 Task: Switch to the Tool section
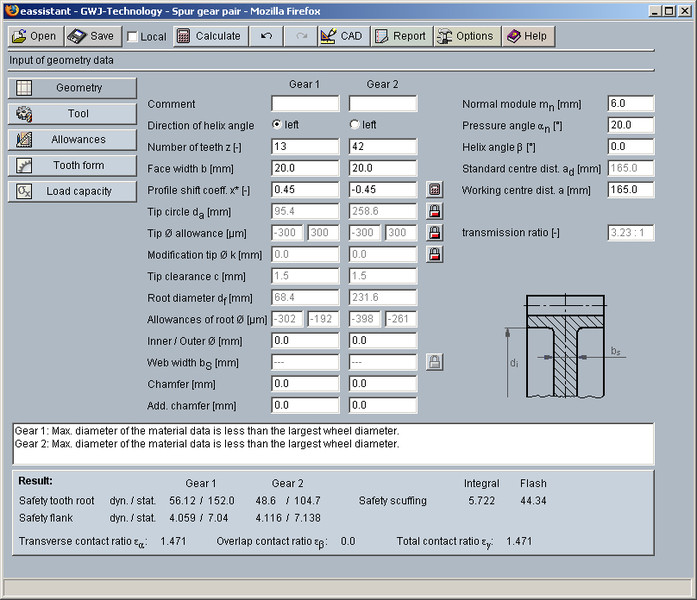(x=71, y=114)
